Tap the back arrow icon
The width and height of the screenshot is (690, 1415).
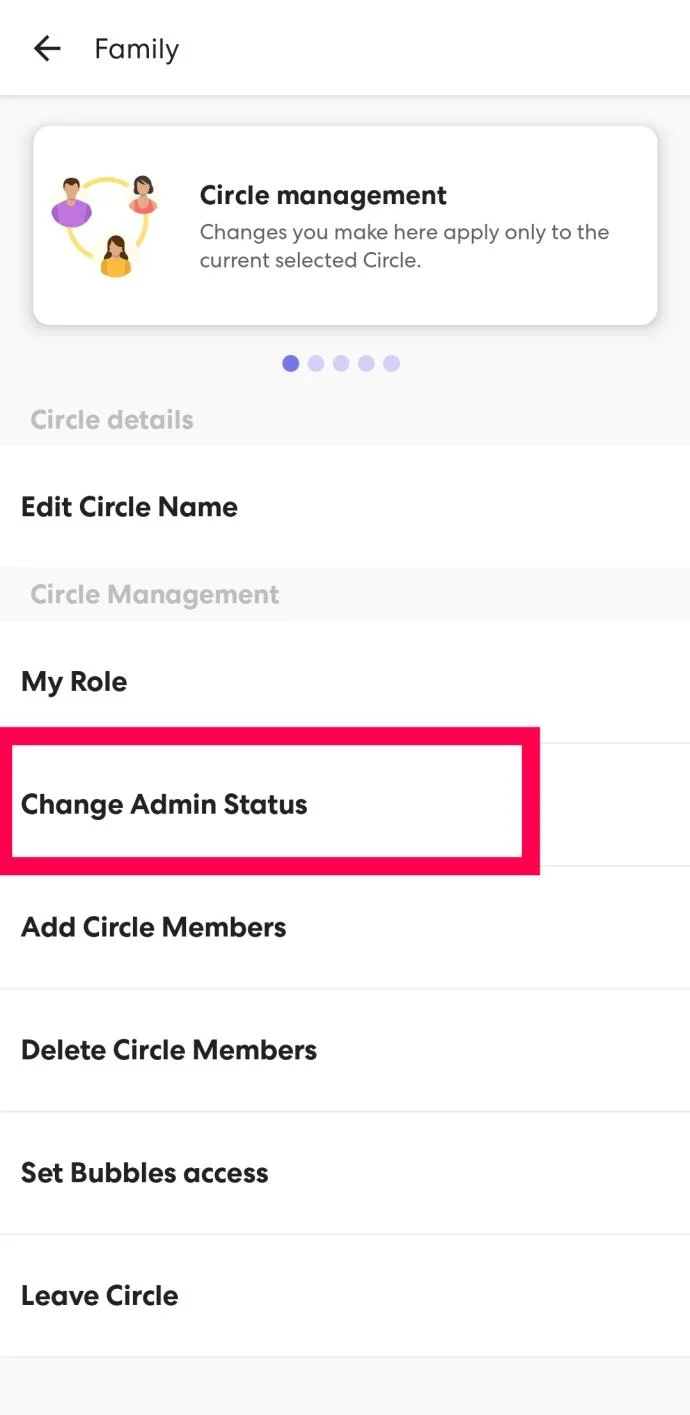[46, 48]
